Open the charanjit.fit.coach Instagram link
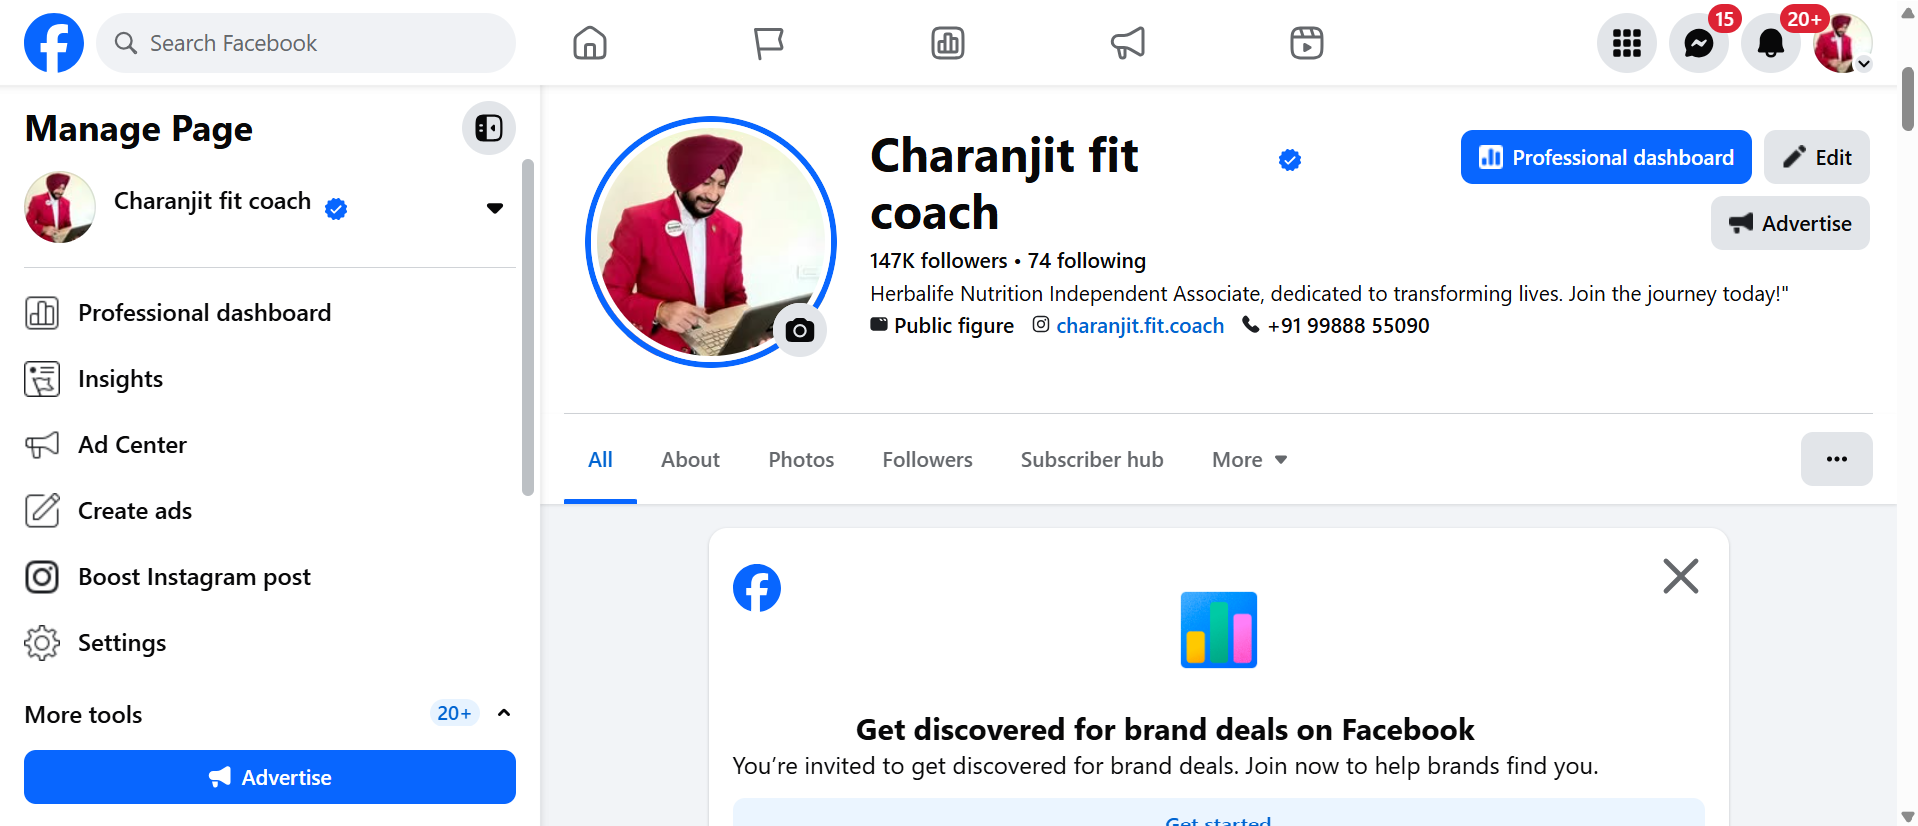The width and height of the screenshot is (1918, 826). tap(1139, 326)
